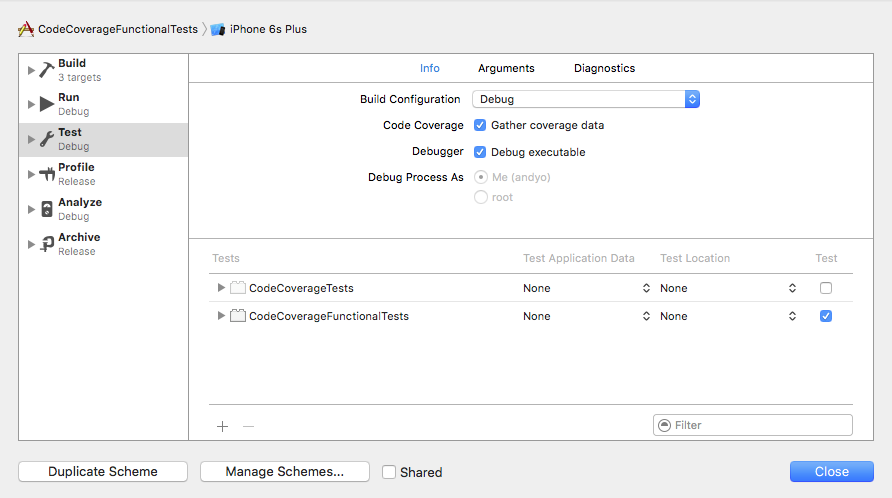The width and height of the screenshot is (892, 498).
Task: Click the Archive icon
Action: 47,244
